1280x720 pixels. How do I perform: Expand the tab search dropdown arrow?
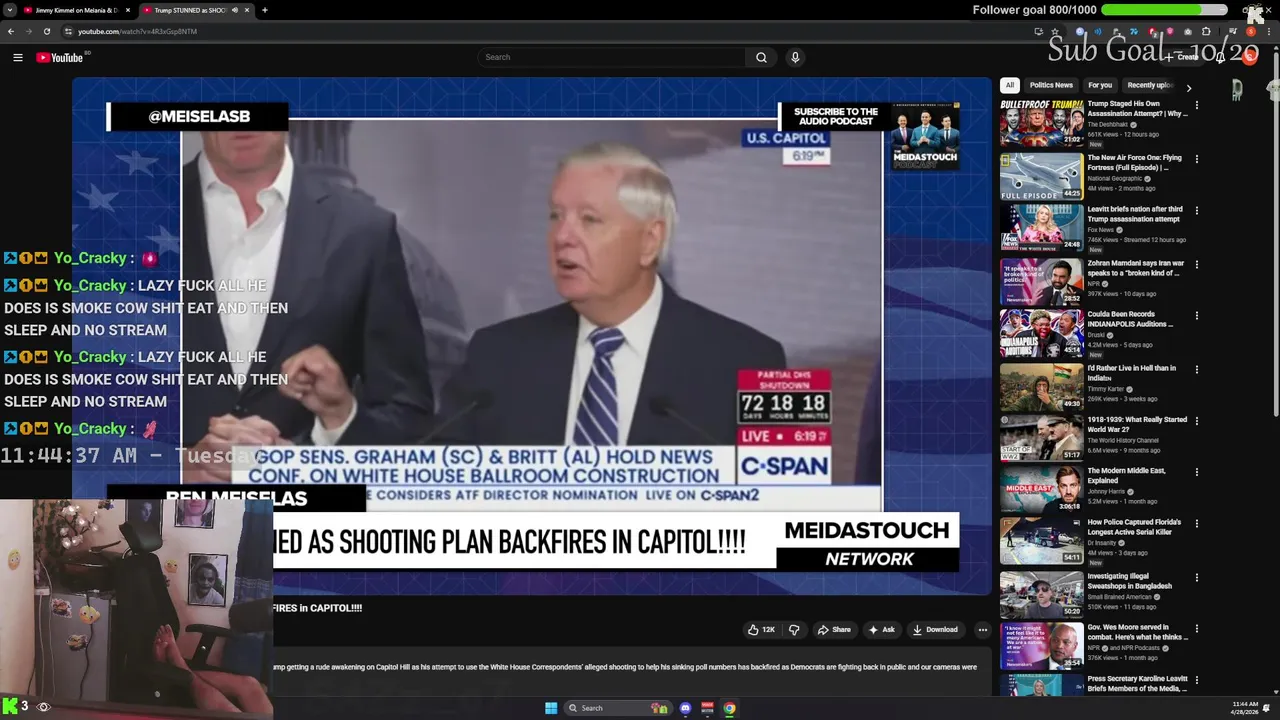[9, 10]
